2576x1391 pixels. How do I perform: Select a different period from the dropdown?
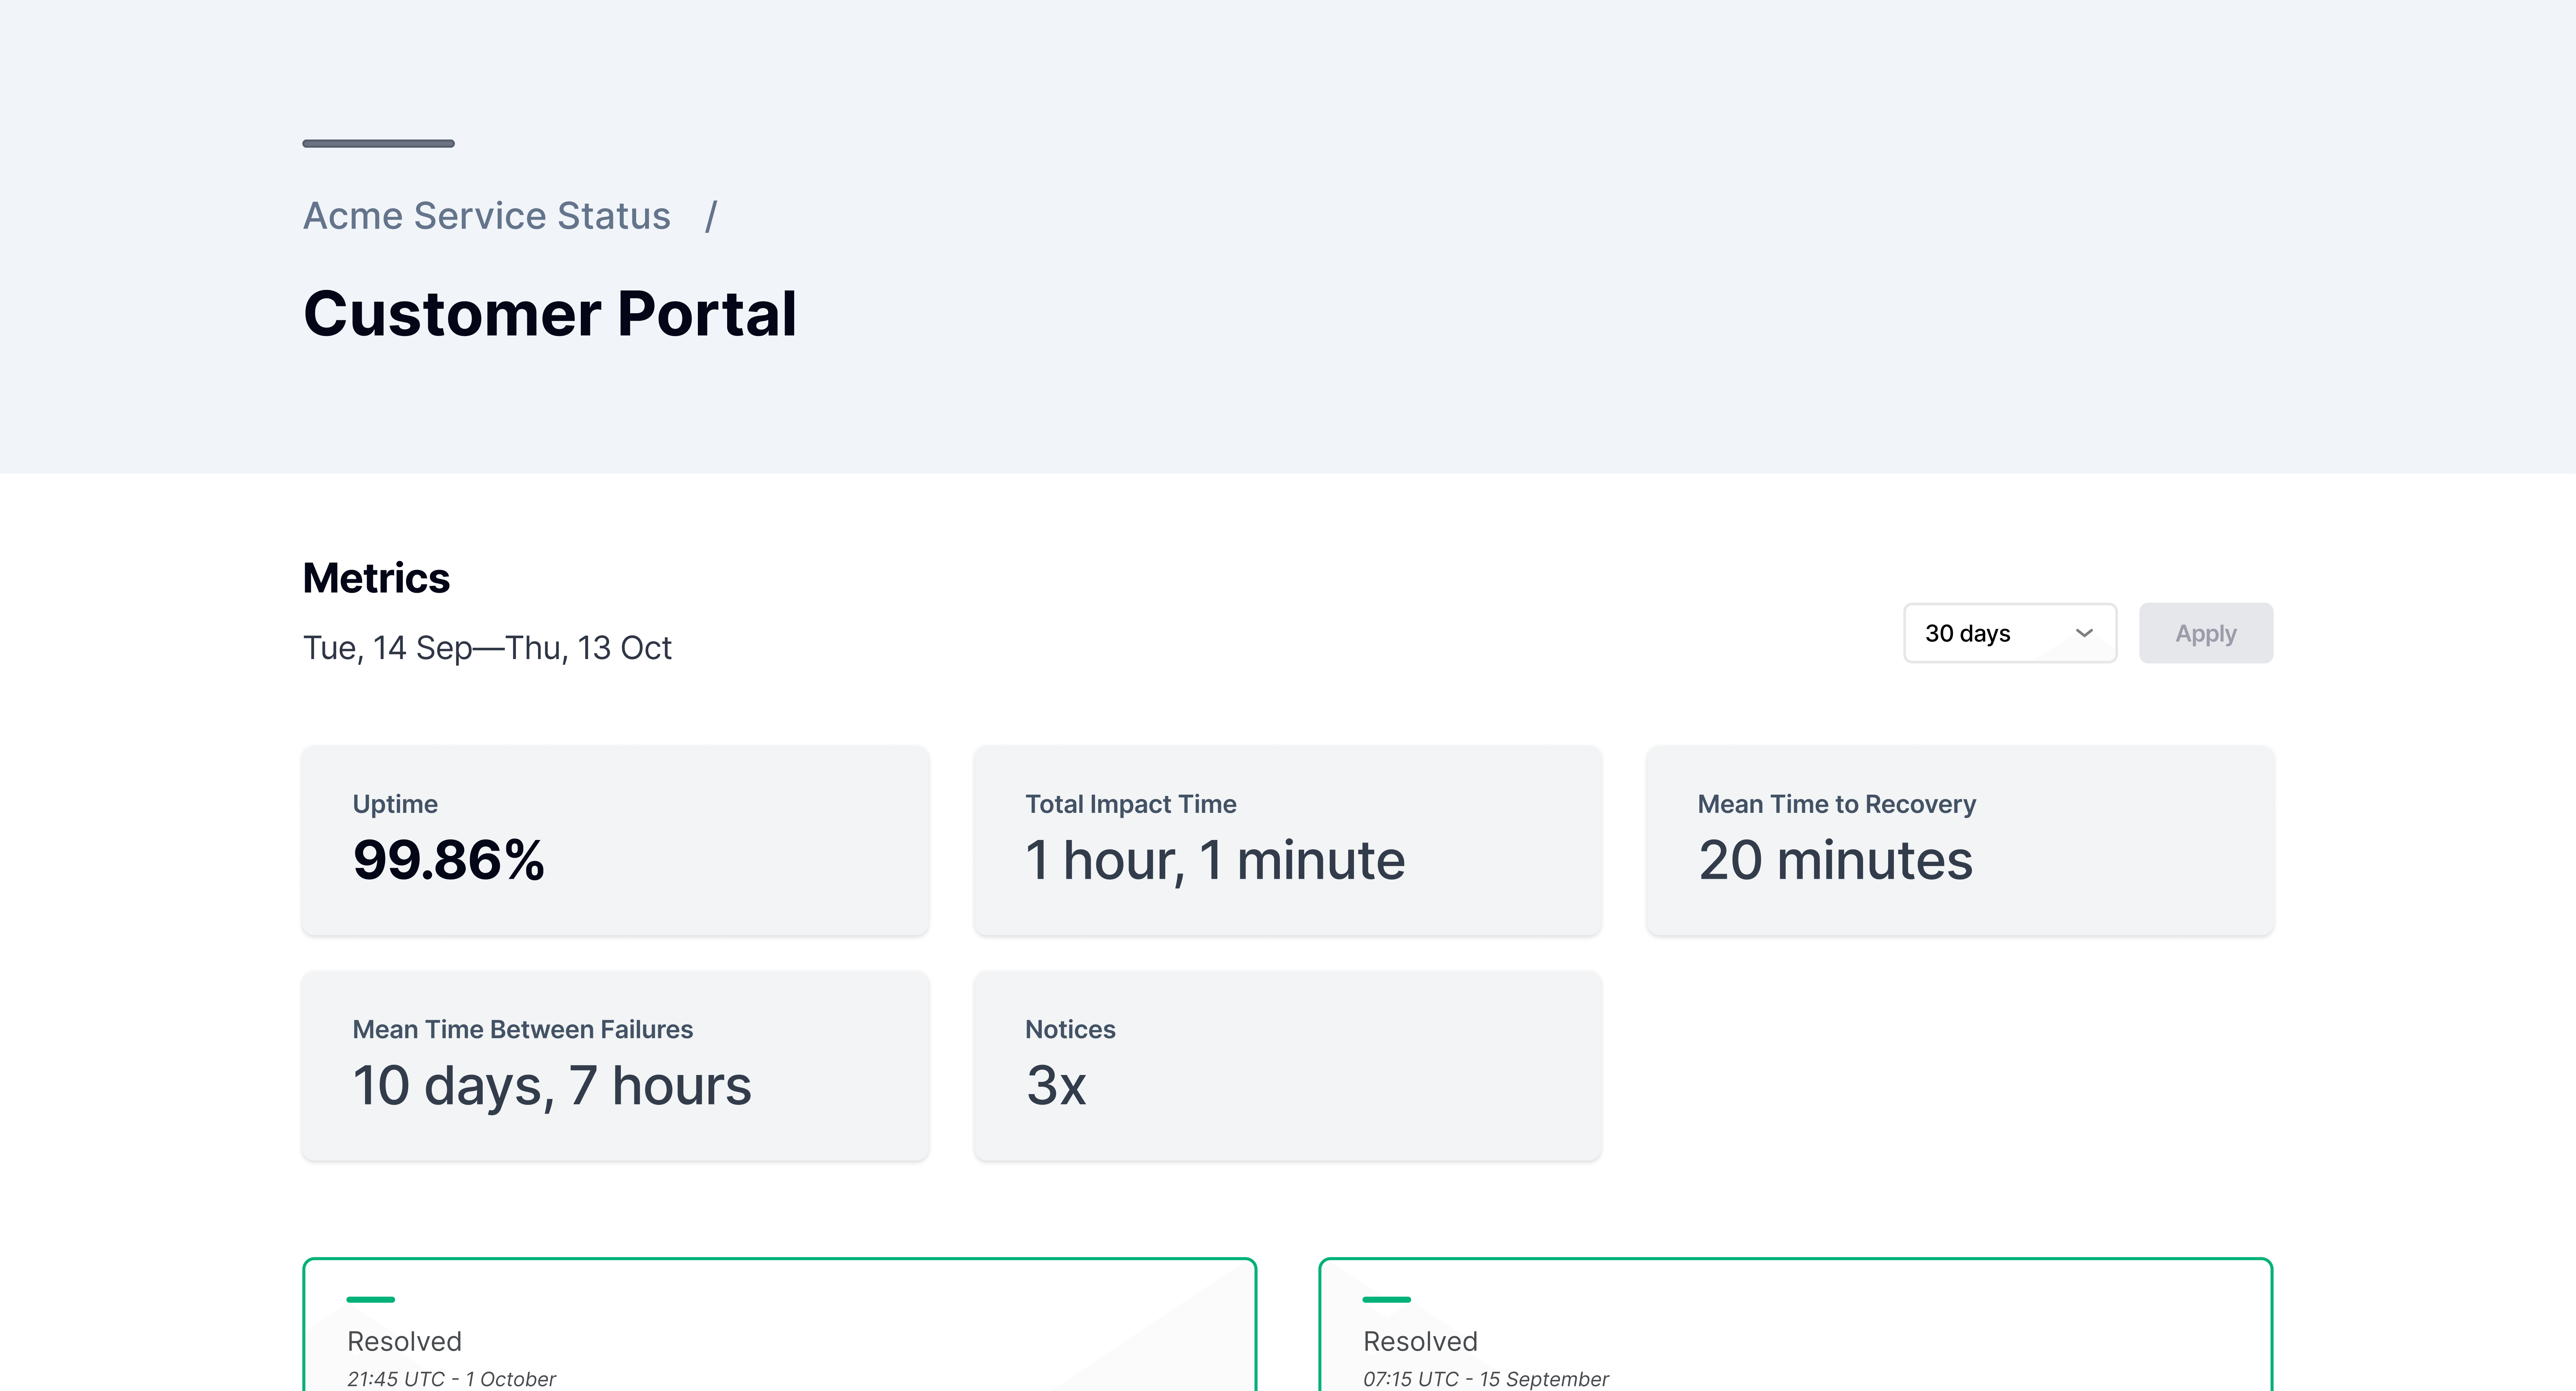tap(2010, 633)
